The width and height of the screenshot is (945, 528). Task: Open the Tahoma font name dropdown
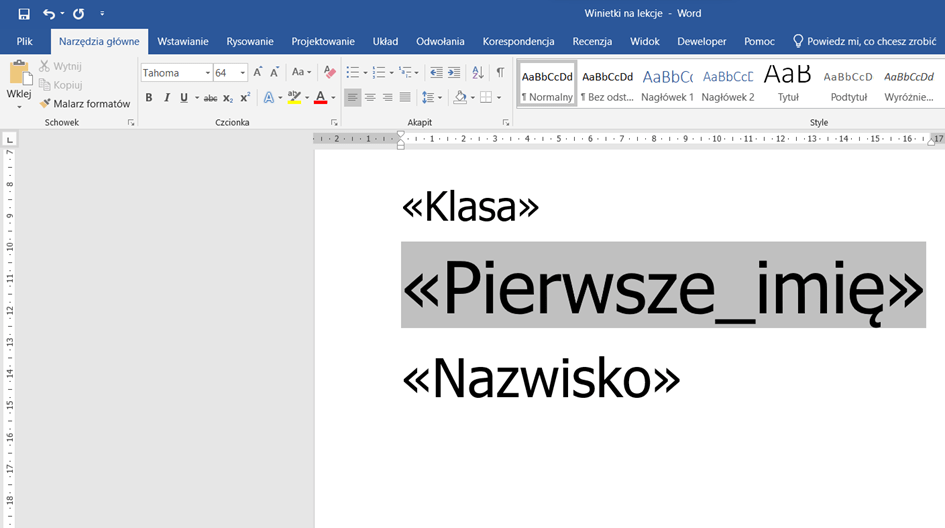[208, 73]
